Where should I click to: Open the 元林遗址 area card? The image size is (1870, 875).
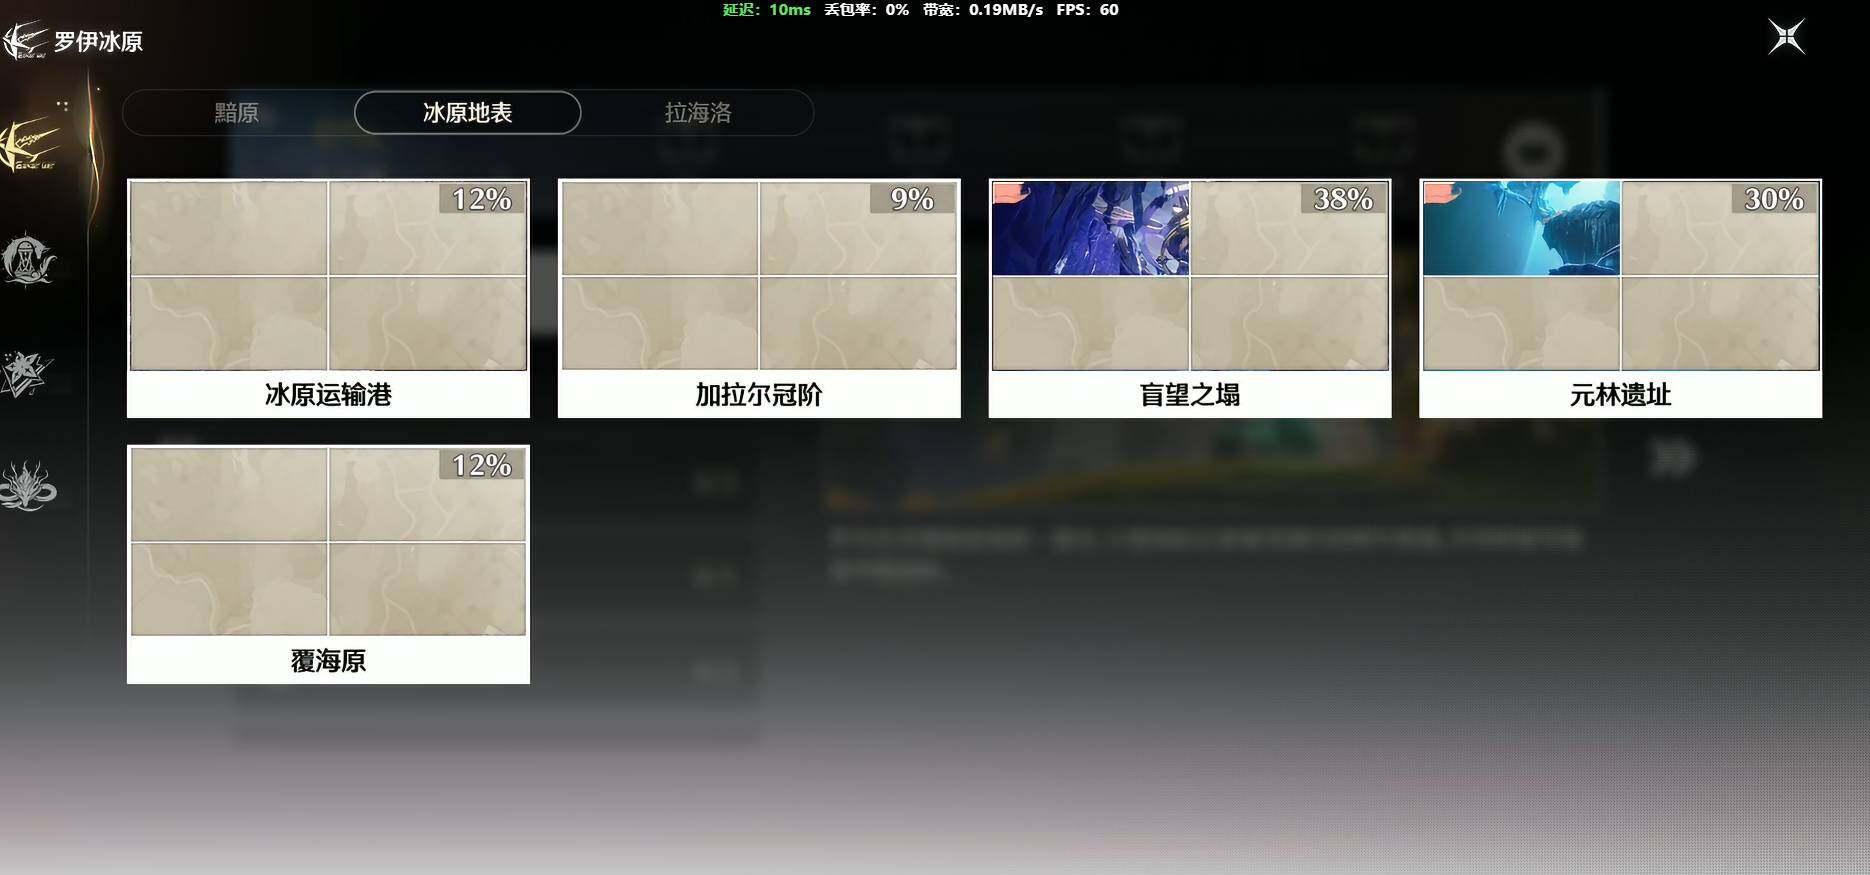coord(1621,298)
